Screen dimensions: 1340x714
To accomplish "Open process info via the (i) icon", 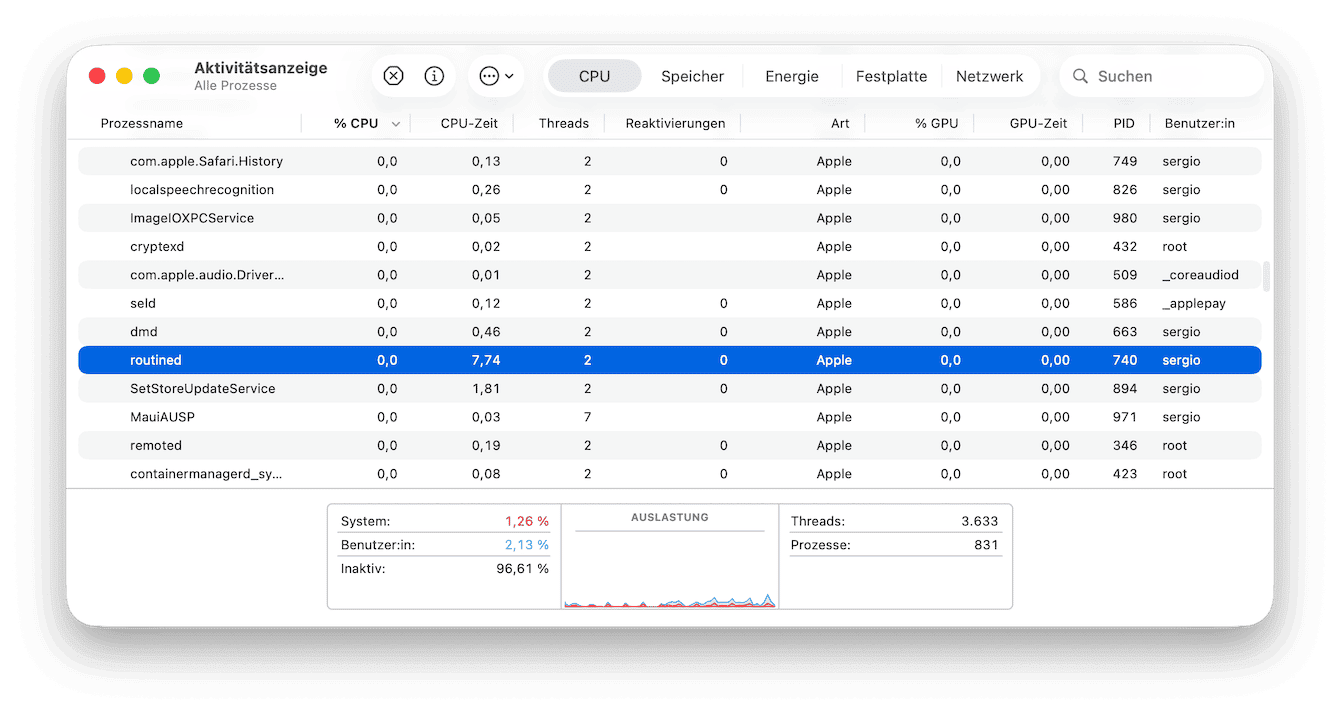I will (434, 76).
